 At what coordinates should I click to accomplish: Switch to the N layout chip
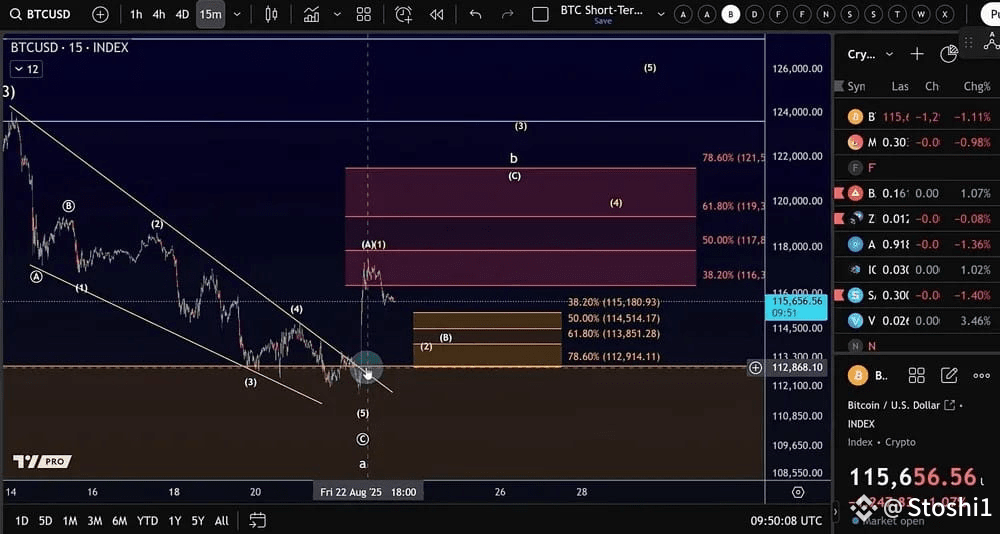826,14
